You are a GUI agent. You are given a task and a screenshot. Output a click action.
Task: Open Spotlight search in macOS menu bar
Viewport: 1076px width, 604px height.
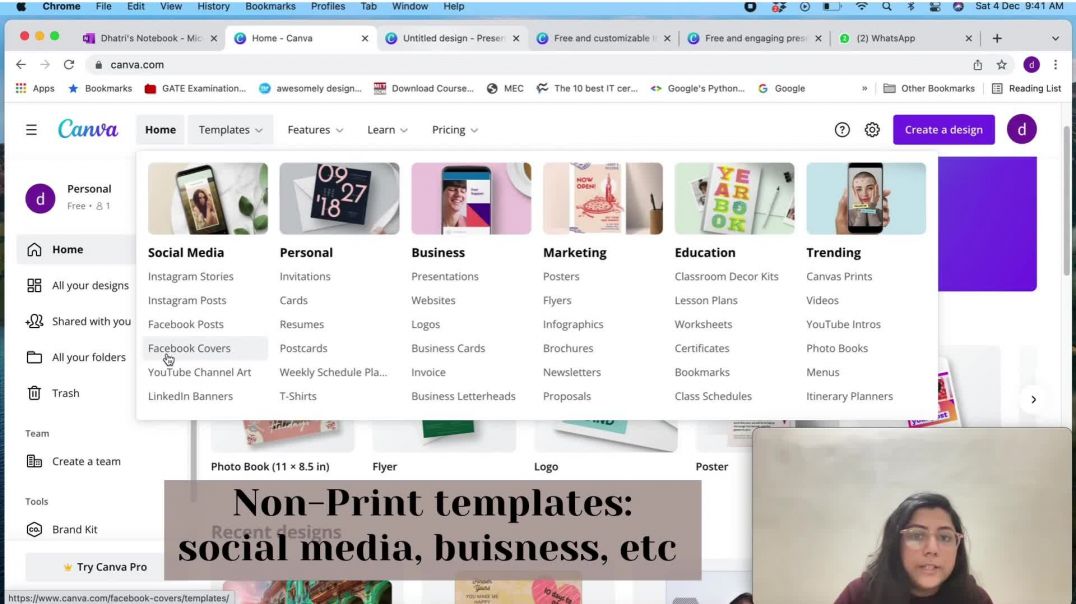coord(887,6)
